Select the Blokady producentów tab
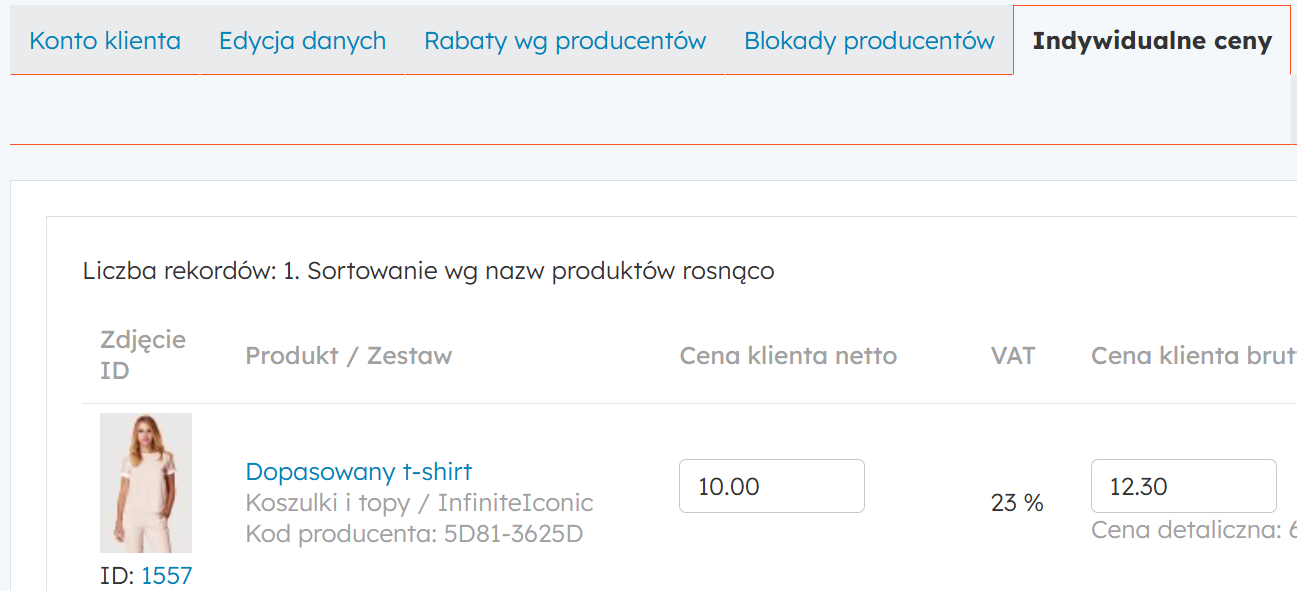The height and width of the screenshot is (591, 1297). 869,41
